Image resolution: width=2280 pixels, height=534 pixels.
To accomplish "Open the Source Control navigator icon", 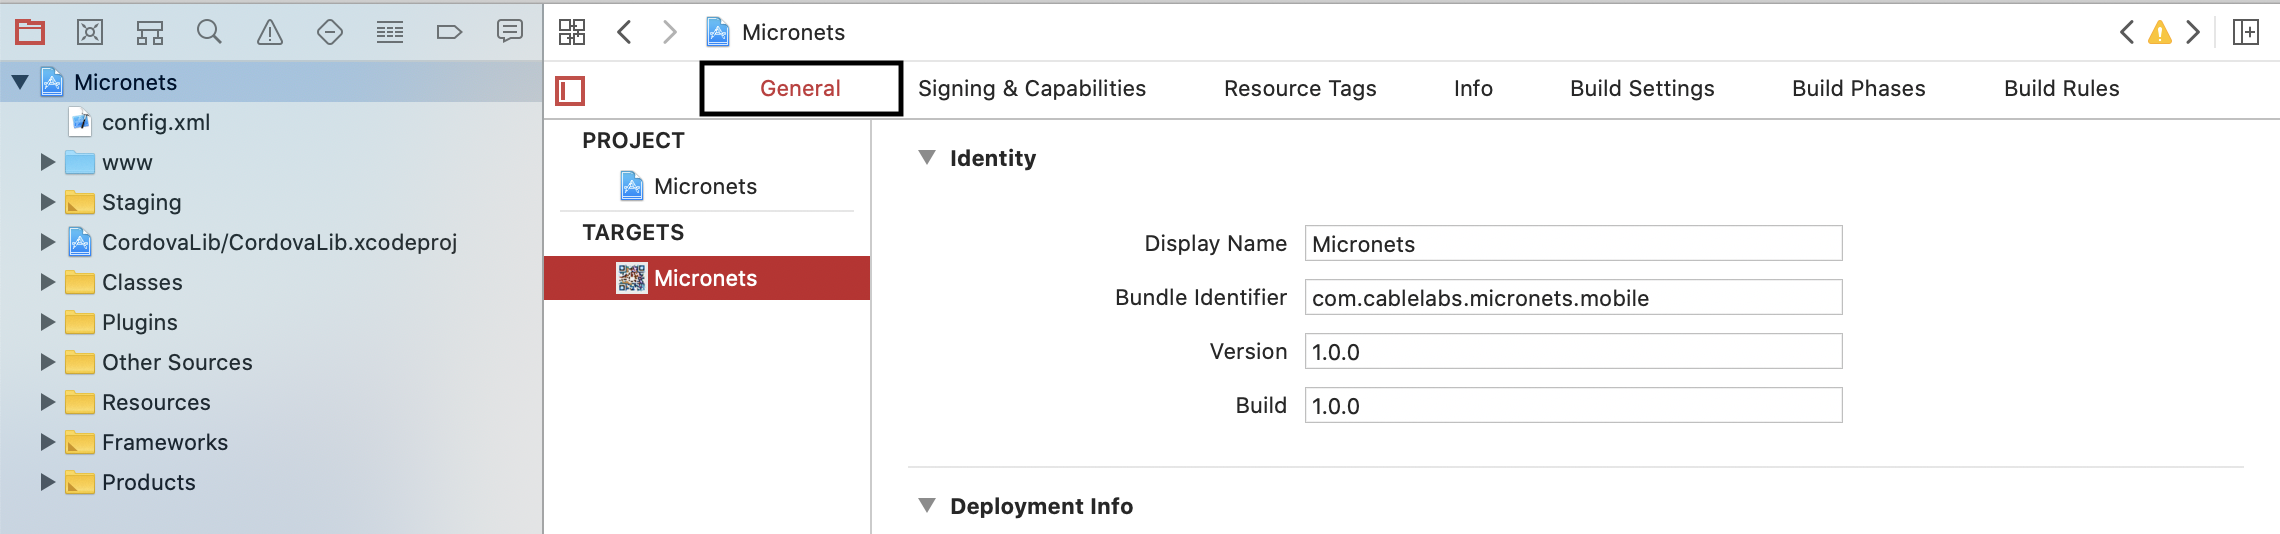I will tap(90, 32).
